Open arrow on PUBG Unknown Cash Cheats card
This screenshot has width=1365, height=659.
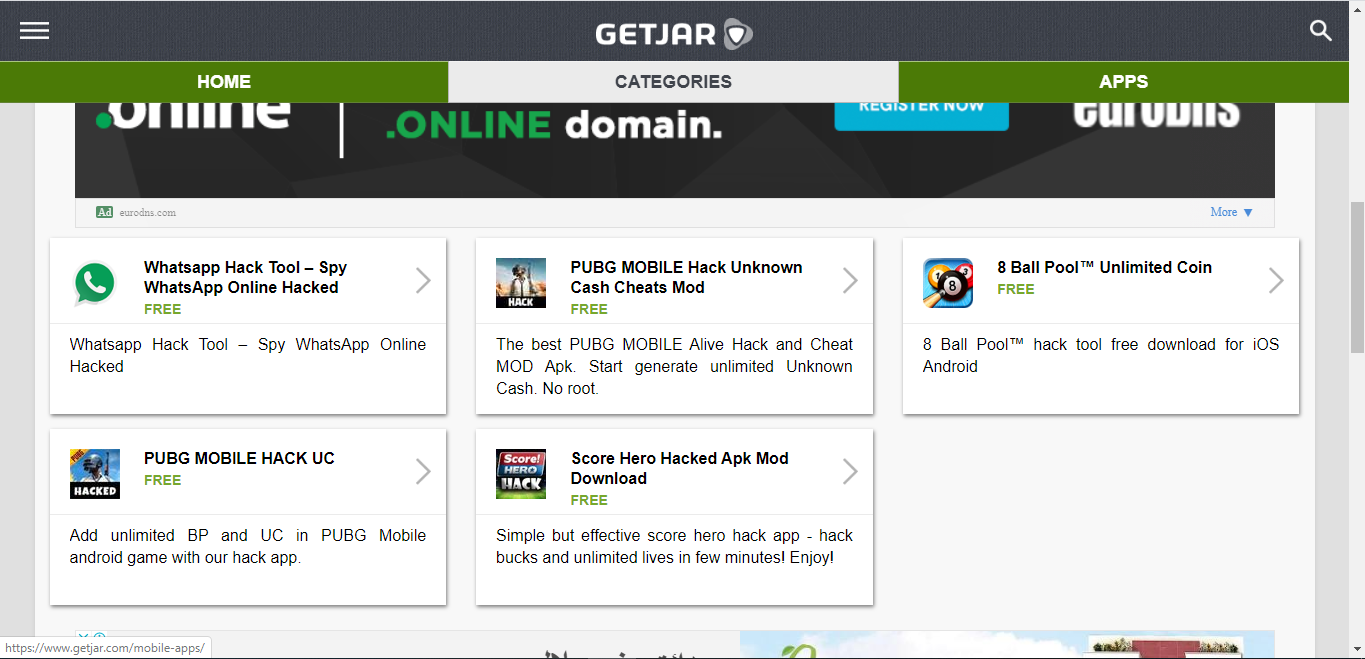pos(850,281)
